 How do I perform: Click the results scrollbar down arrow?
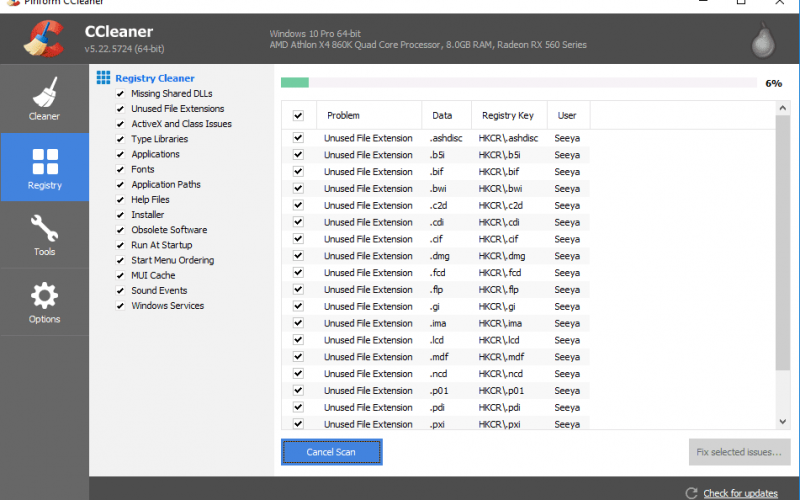[782, 421]
